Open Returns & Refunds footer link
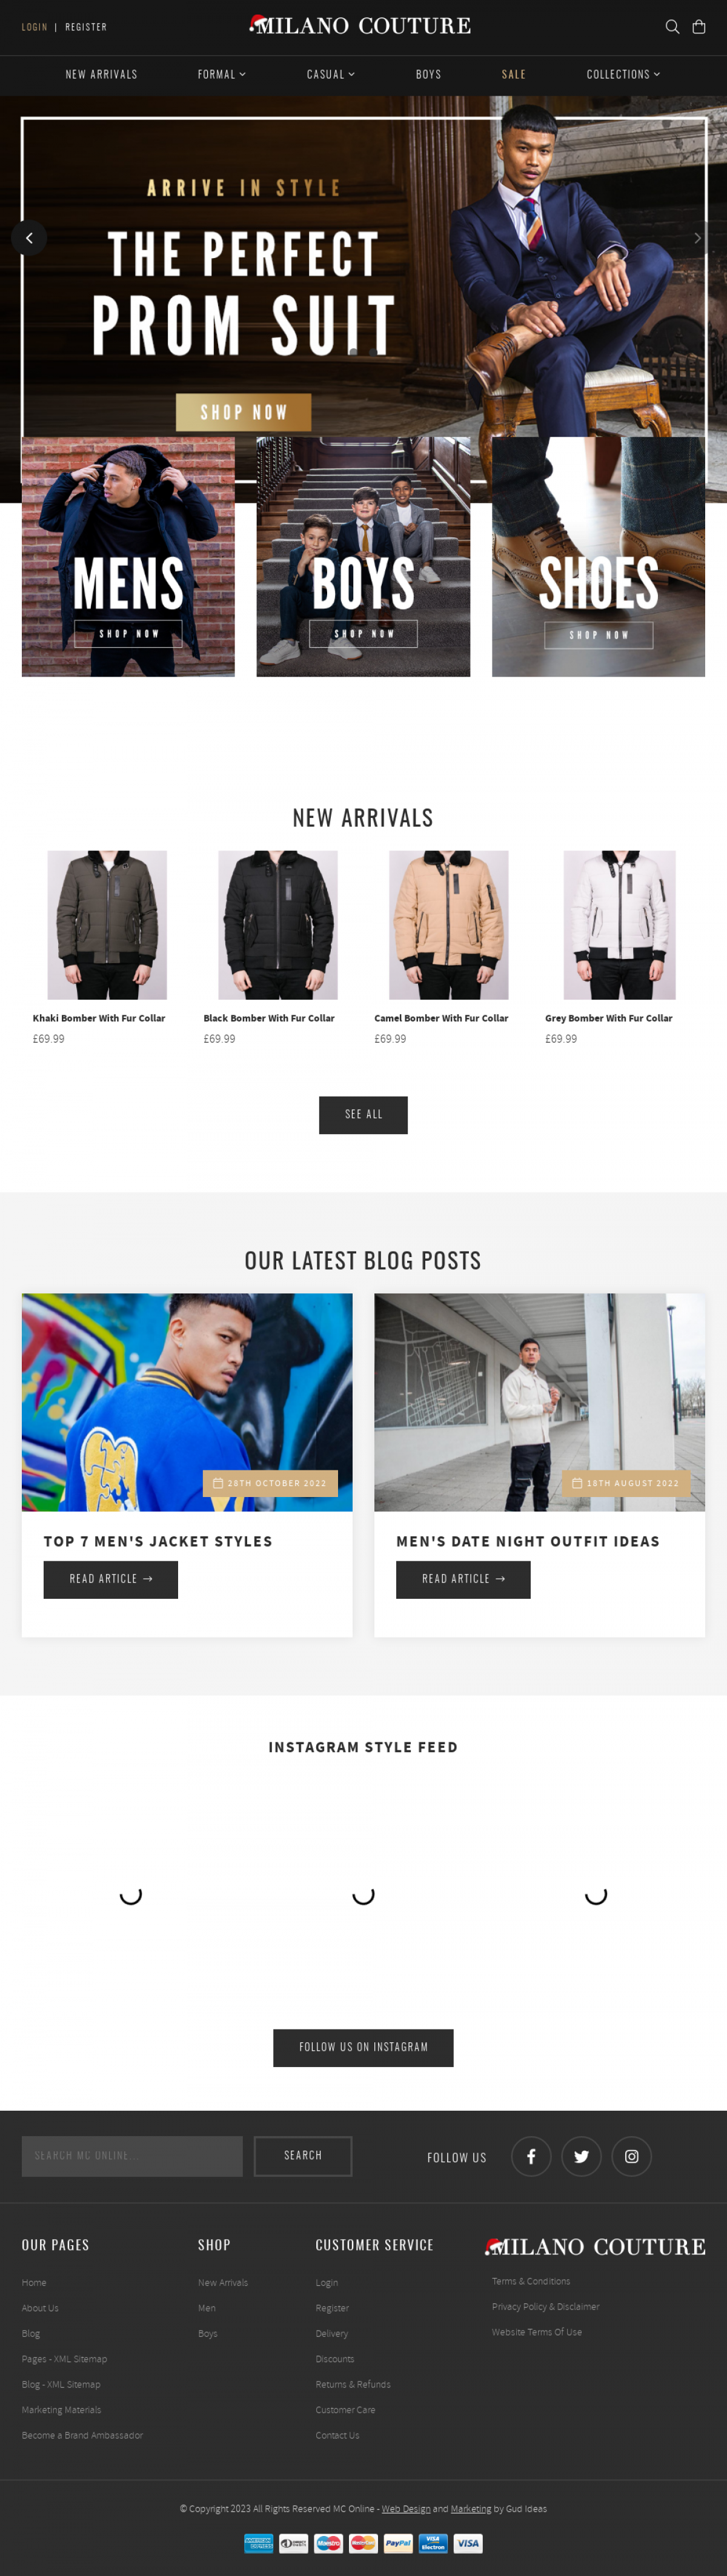 pos(353,2384)
